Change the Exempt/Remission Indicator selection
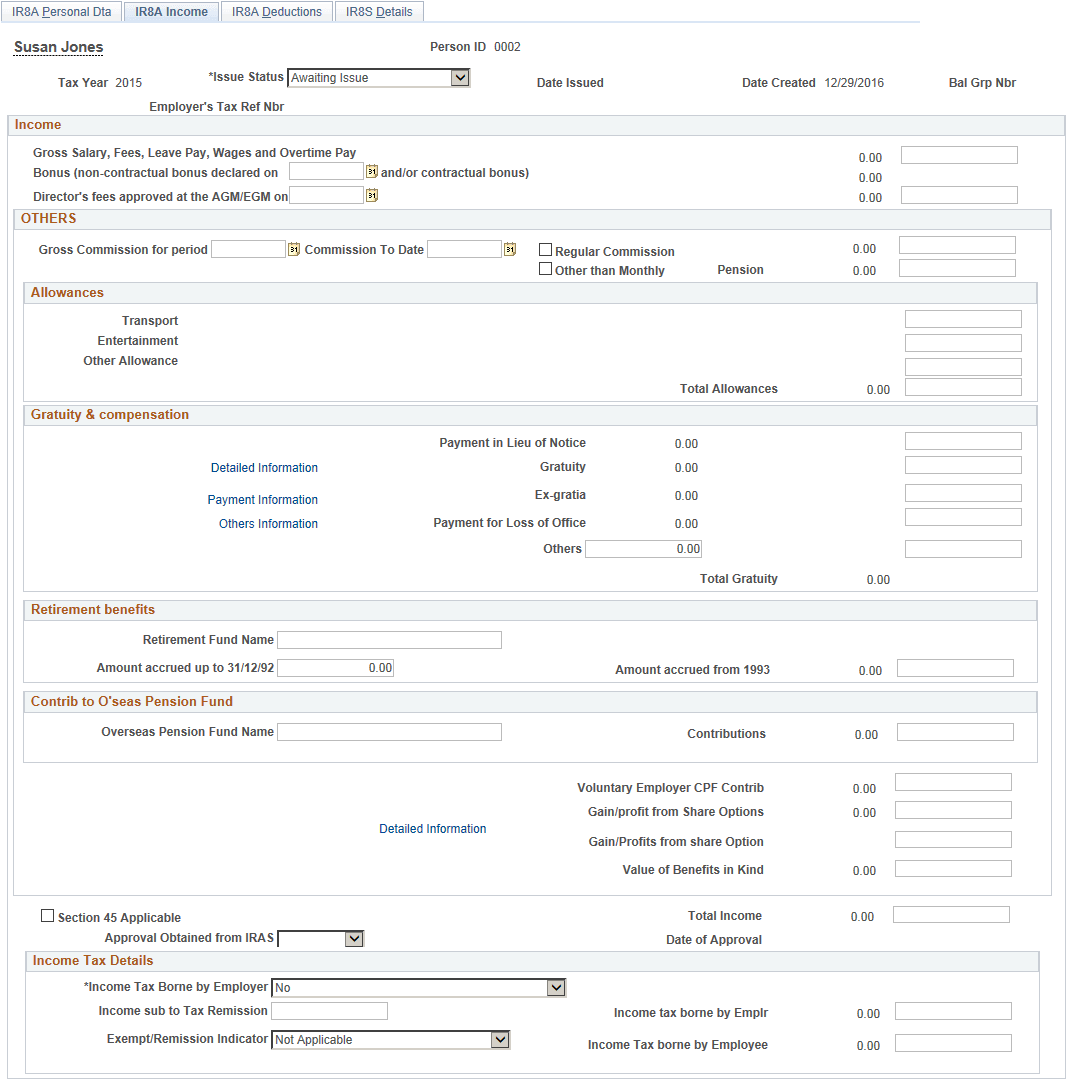1069x1081 pixels. (x=500, y=1039)
